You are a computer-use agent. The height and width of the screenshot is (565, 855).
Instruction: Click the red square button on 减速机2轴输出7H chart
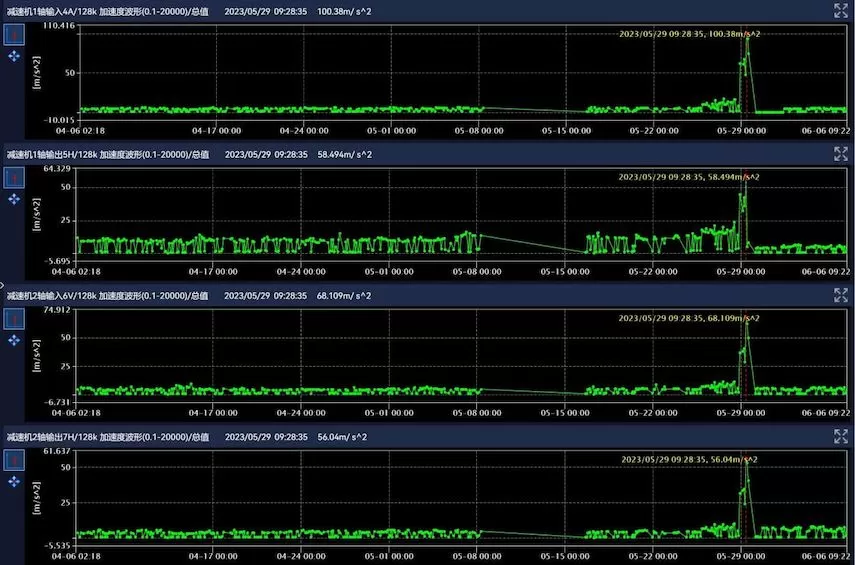(x=14, y=460)
